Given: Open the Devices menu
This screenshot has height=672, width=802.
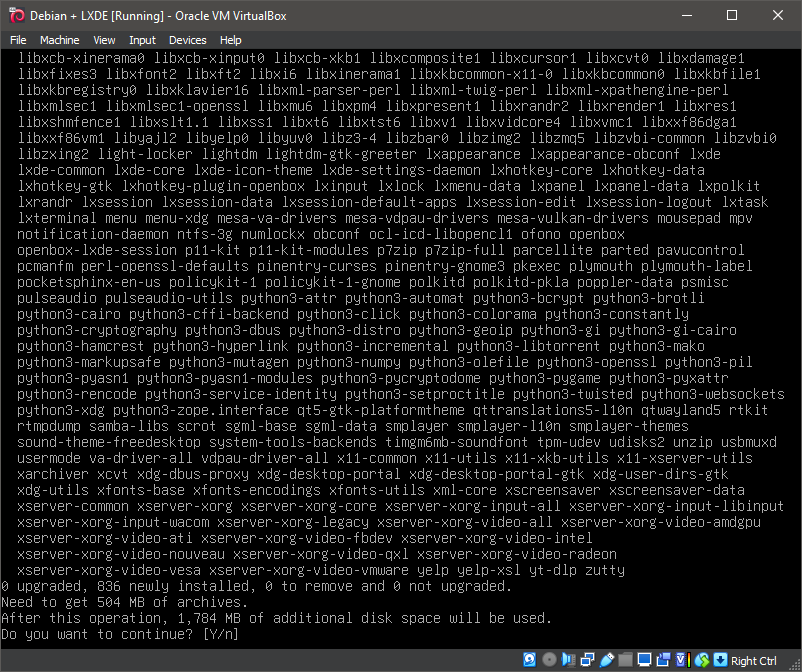Looking at the screenshot, I should [x=188, y=40].
